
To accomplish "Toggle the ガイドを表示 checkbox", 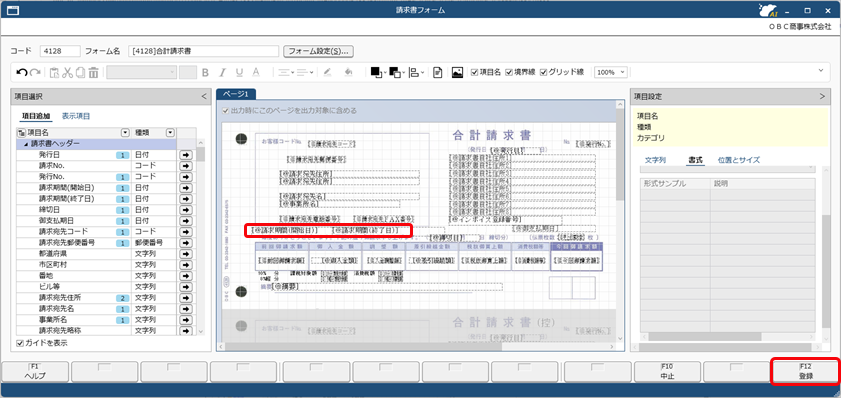I will [x=20, y=343].
